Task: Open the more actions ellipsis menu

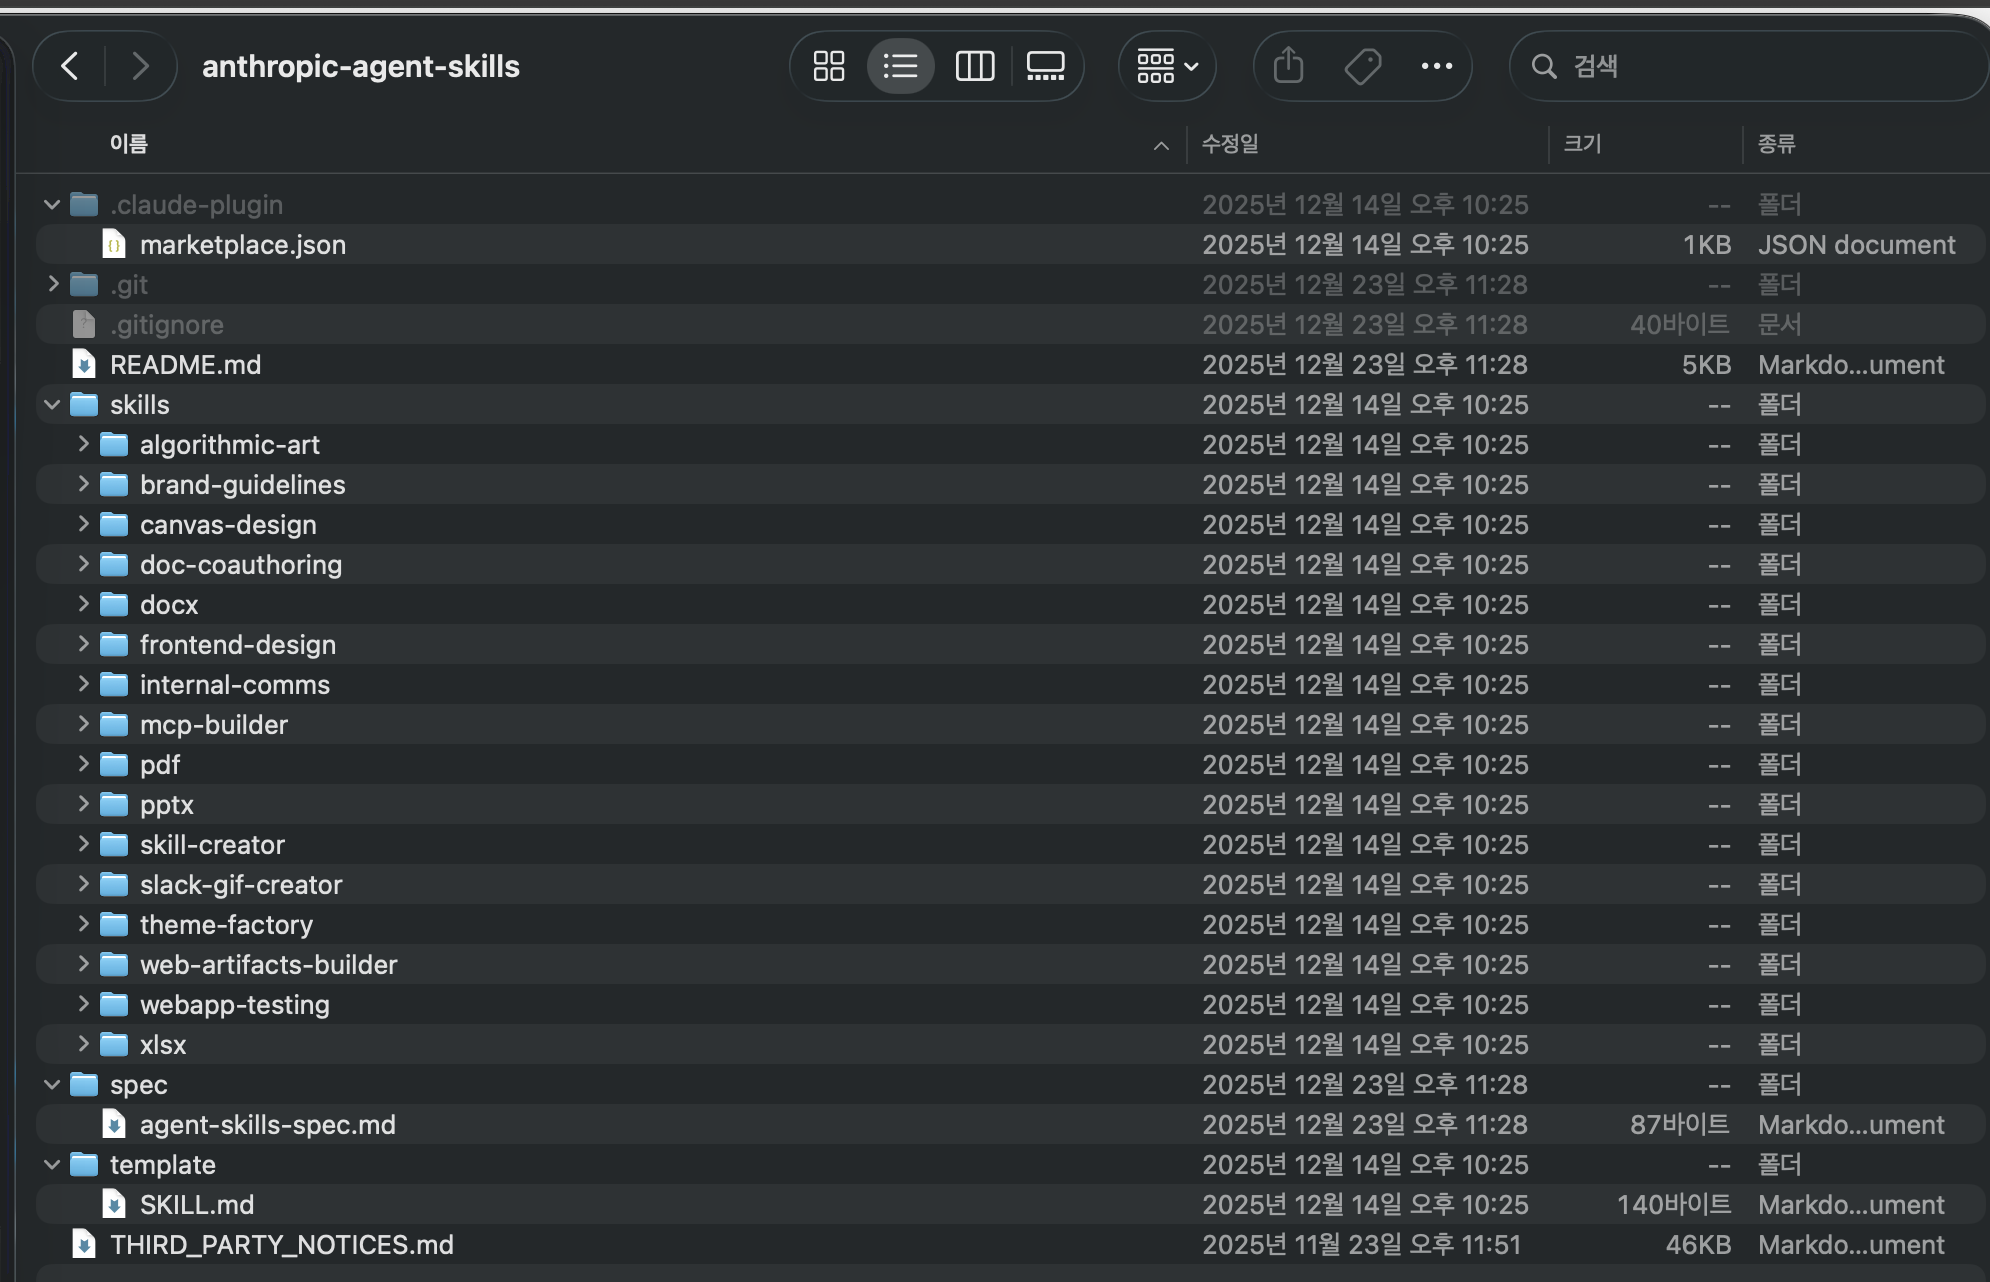Action: tap(1437, 66)
